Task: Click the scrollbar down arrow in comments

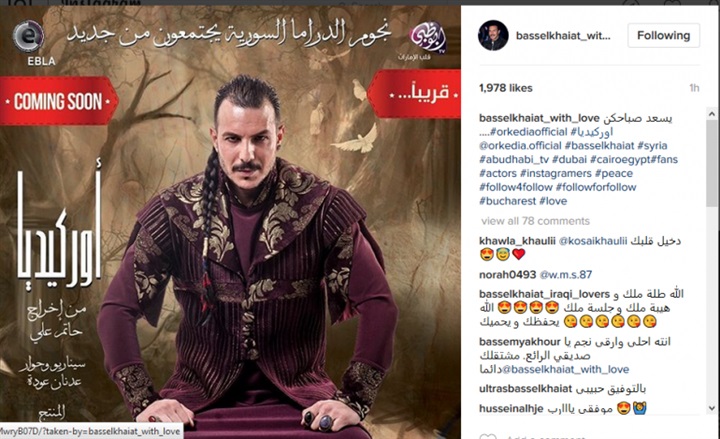Action: click(x=712, y=408)
